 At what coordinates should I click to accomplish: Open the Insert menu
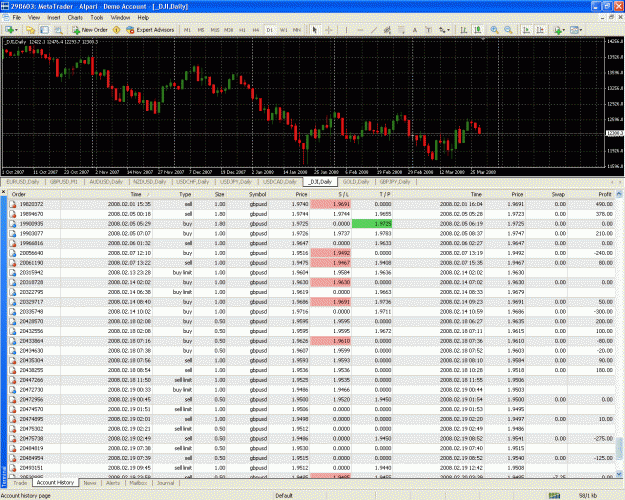tap(54, 18)
